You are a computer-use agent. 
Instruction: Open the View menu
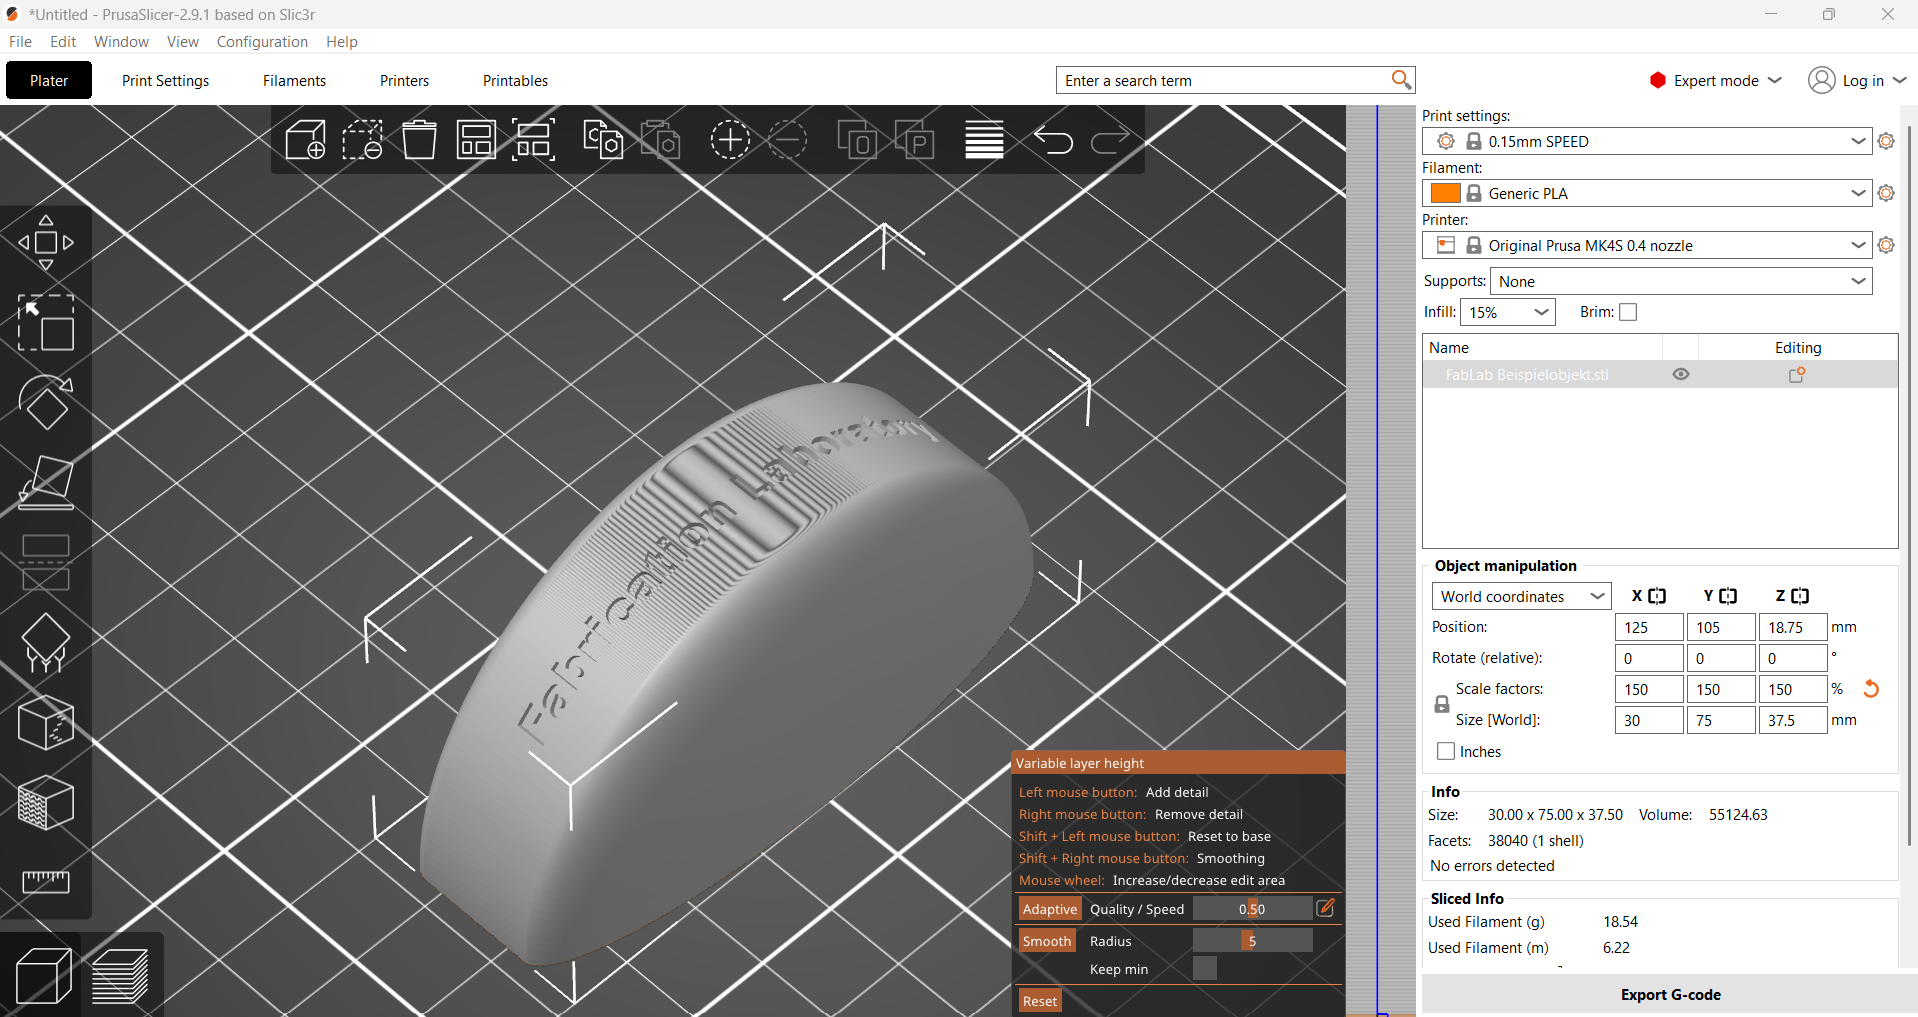(183, 41)
